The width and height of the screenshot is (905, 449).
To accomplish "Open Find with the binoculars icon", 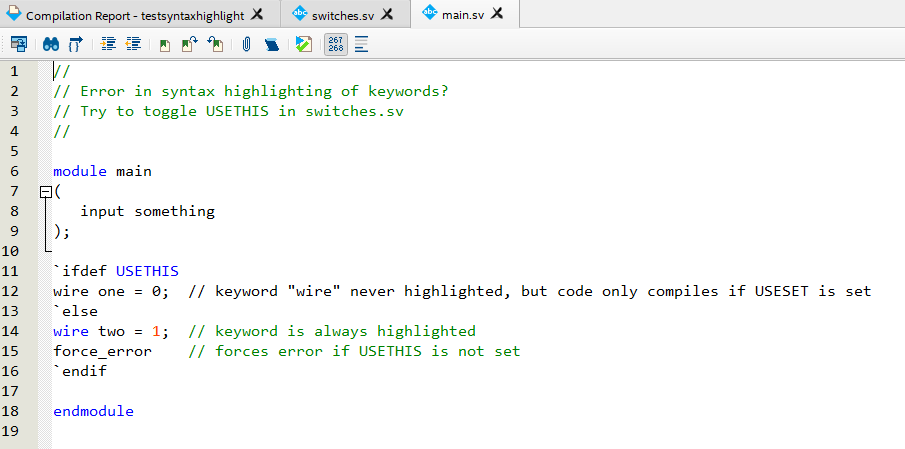I will (x=51, y=44).
